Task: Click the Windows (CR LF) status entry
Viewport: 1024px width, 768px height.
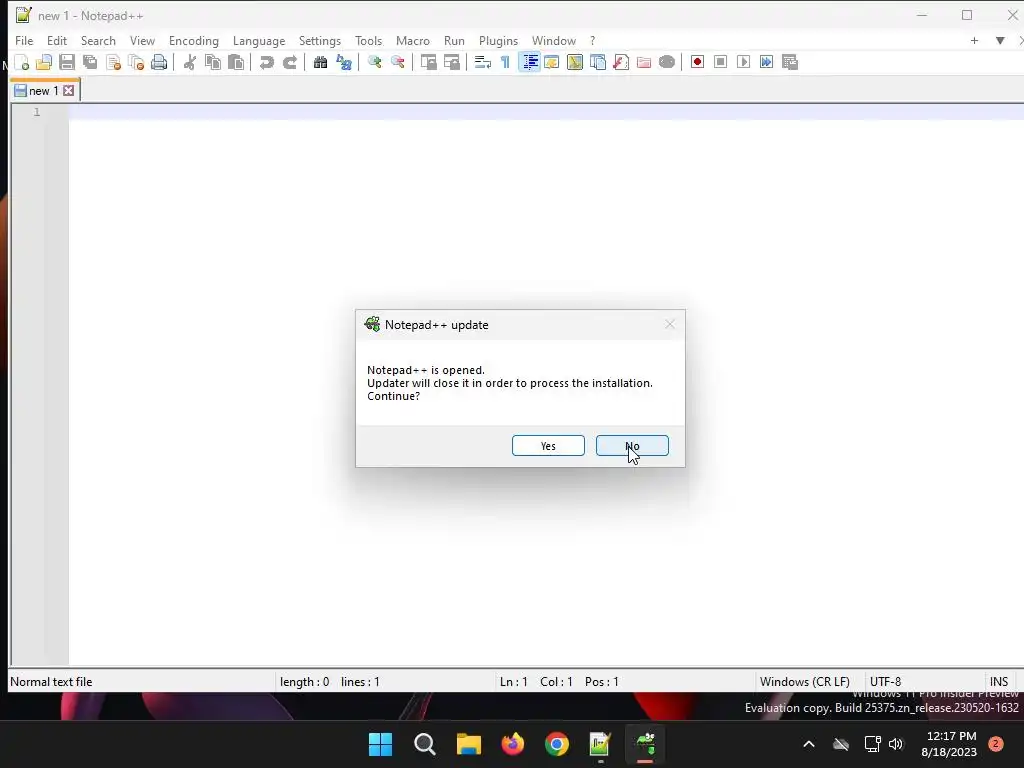Action: click(x=805, y=682)
